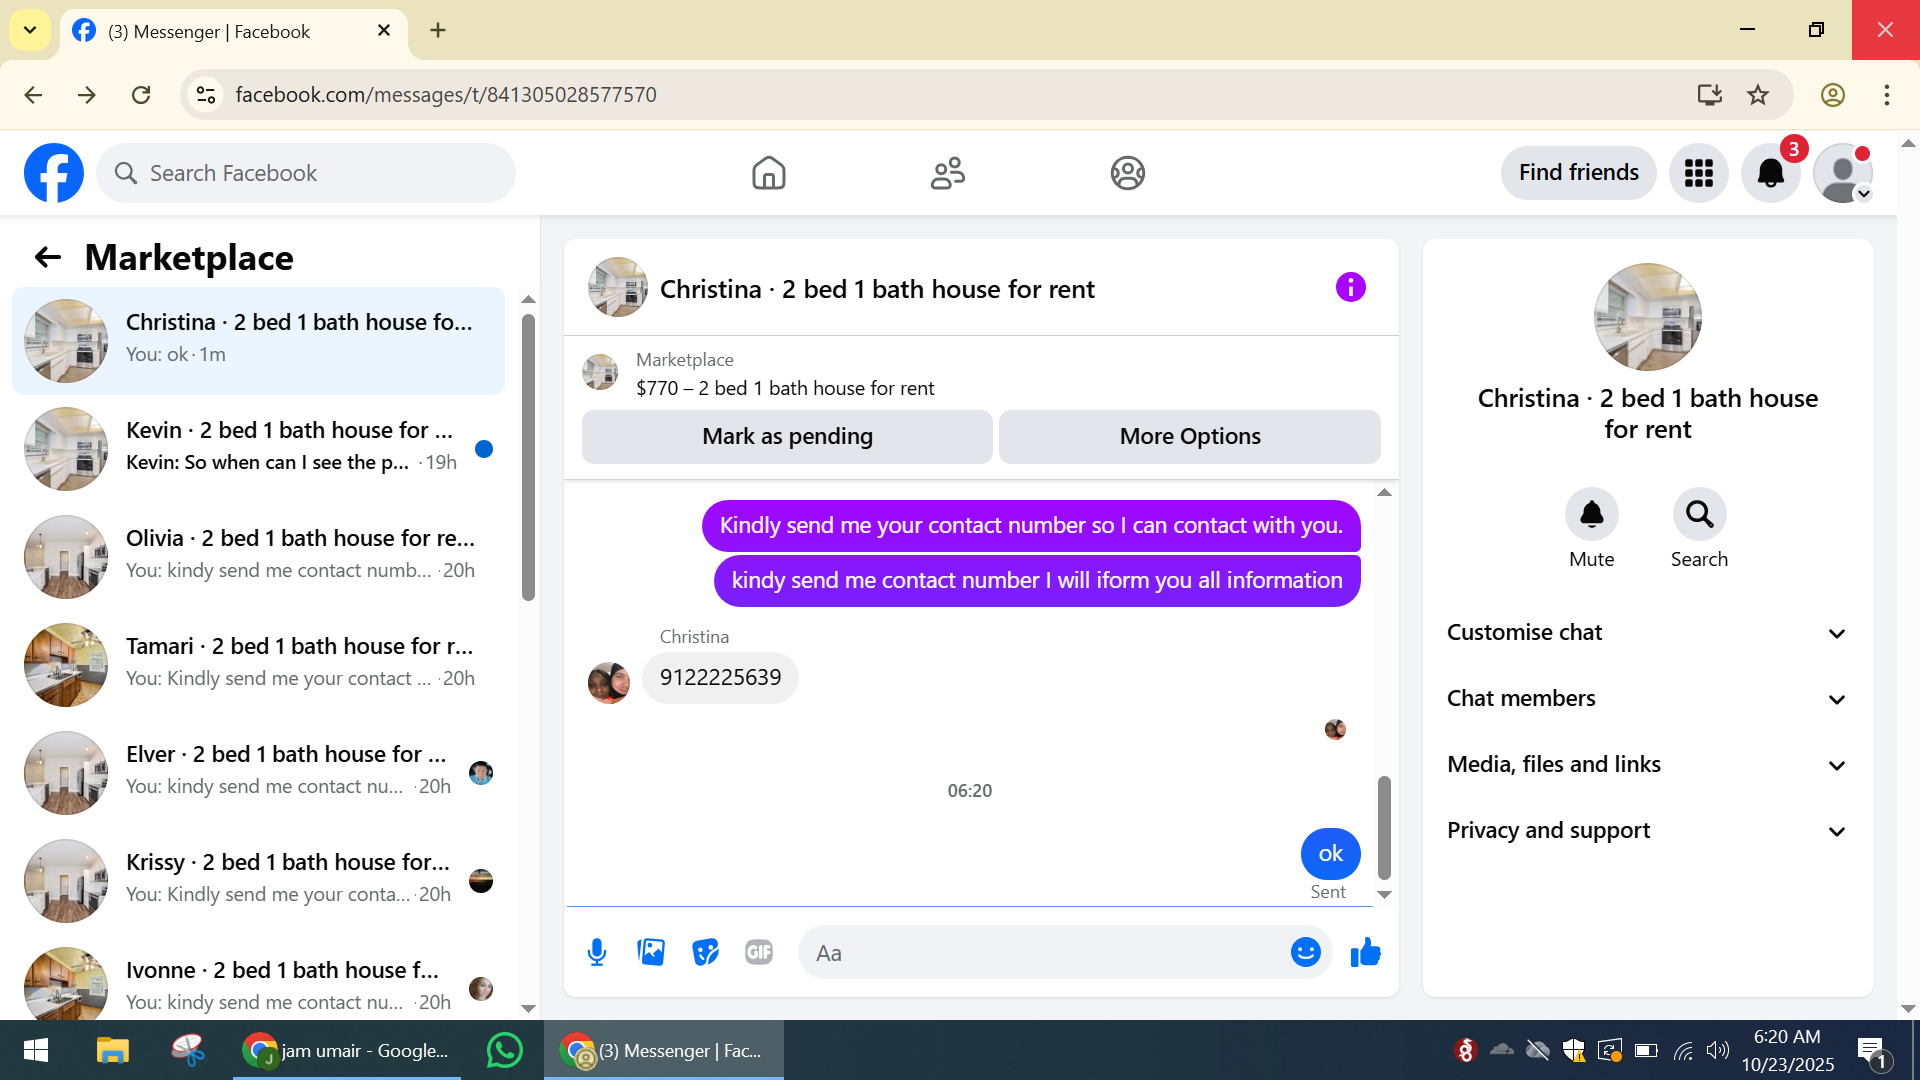
Task: Click the purple conversation info icon
Action: coord(1350,288)
